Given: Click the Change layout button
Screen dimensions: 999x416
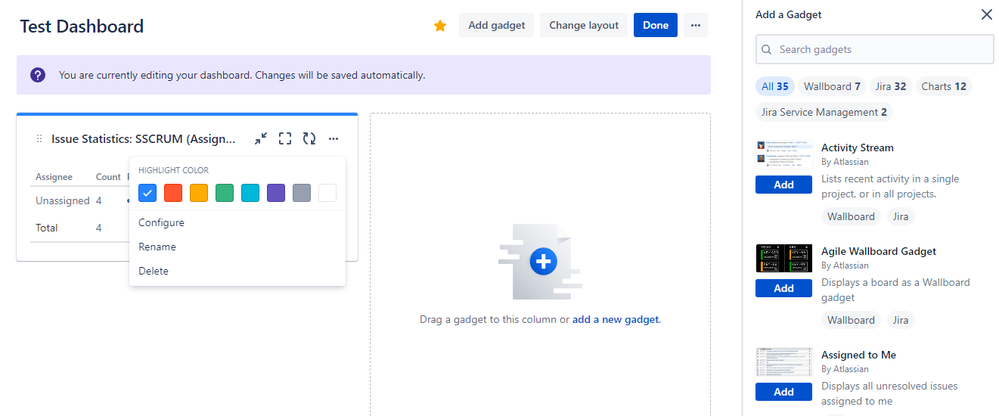Looking at the screenshot, I should pos(584,25).
